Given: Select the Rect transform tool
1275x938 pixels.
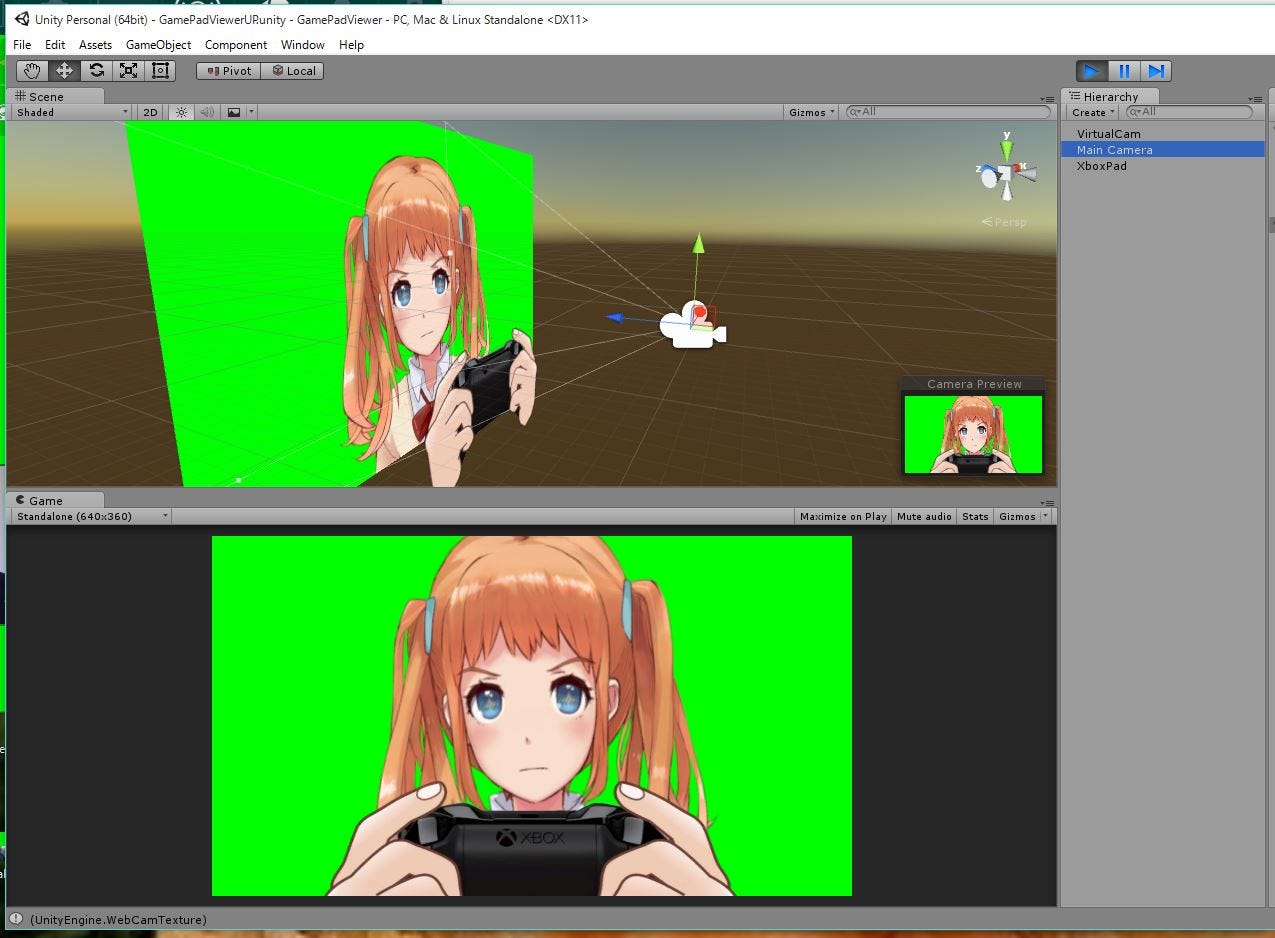Looking at the screenshot, I should (160, 71).
